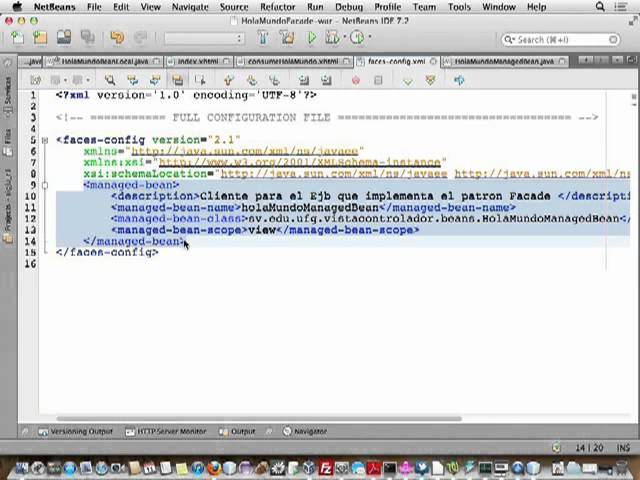This screenshot has height=480, width=640.
Task: Collapse the managed-bean fold on line 9
Action: (x=45, y=185)
